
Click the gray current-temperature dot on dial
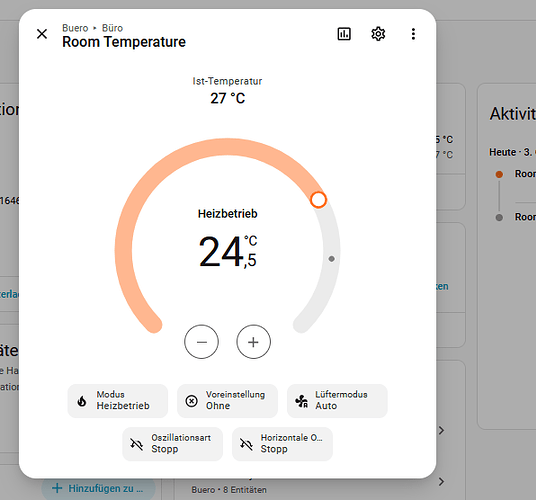331,259
